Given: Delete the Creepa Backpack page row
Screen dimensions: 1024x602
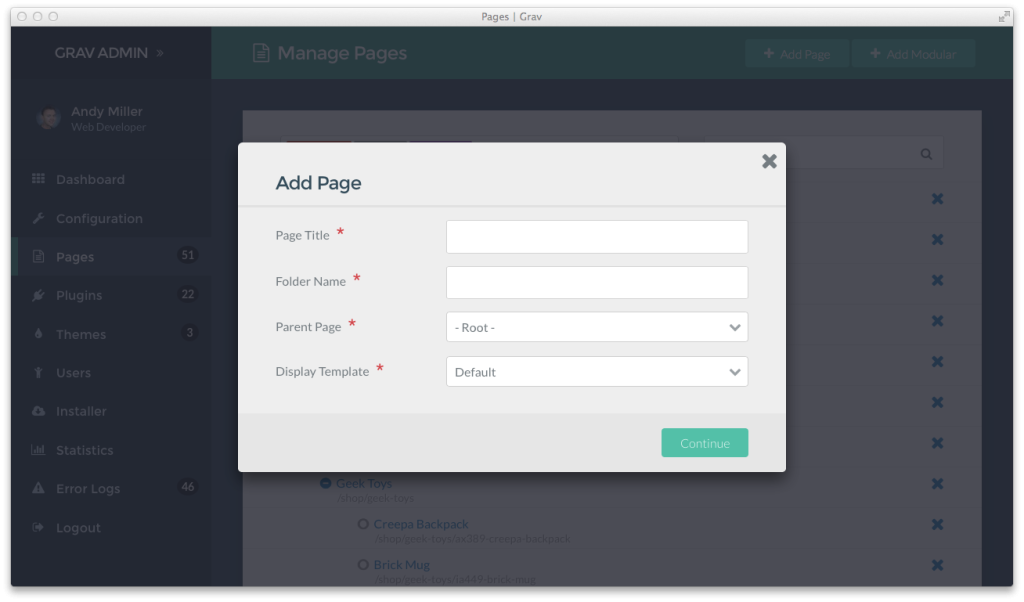Looking at the screenshot, I should pos(937,524).
